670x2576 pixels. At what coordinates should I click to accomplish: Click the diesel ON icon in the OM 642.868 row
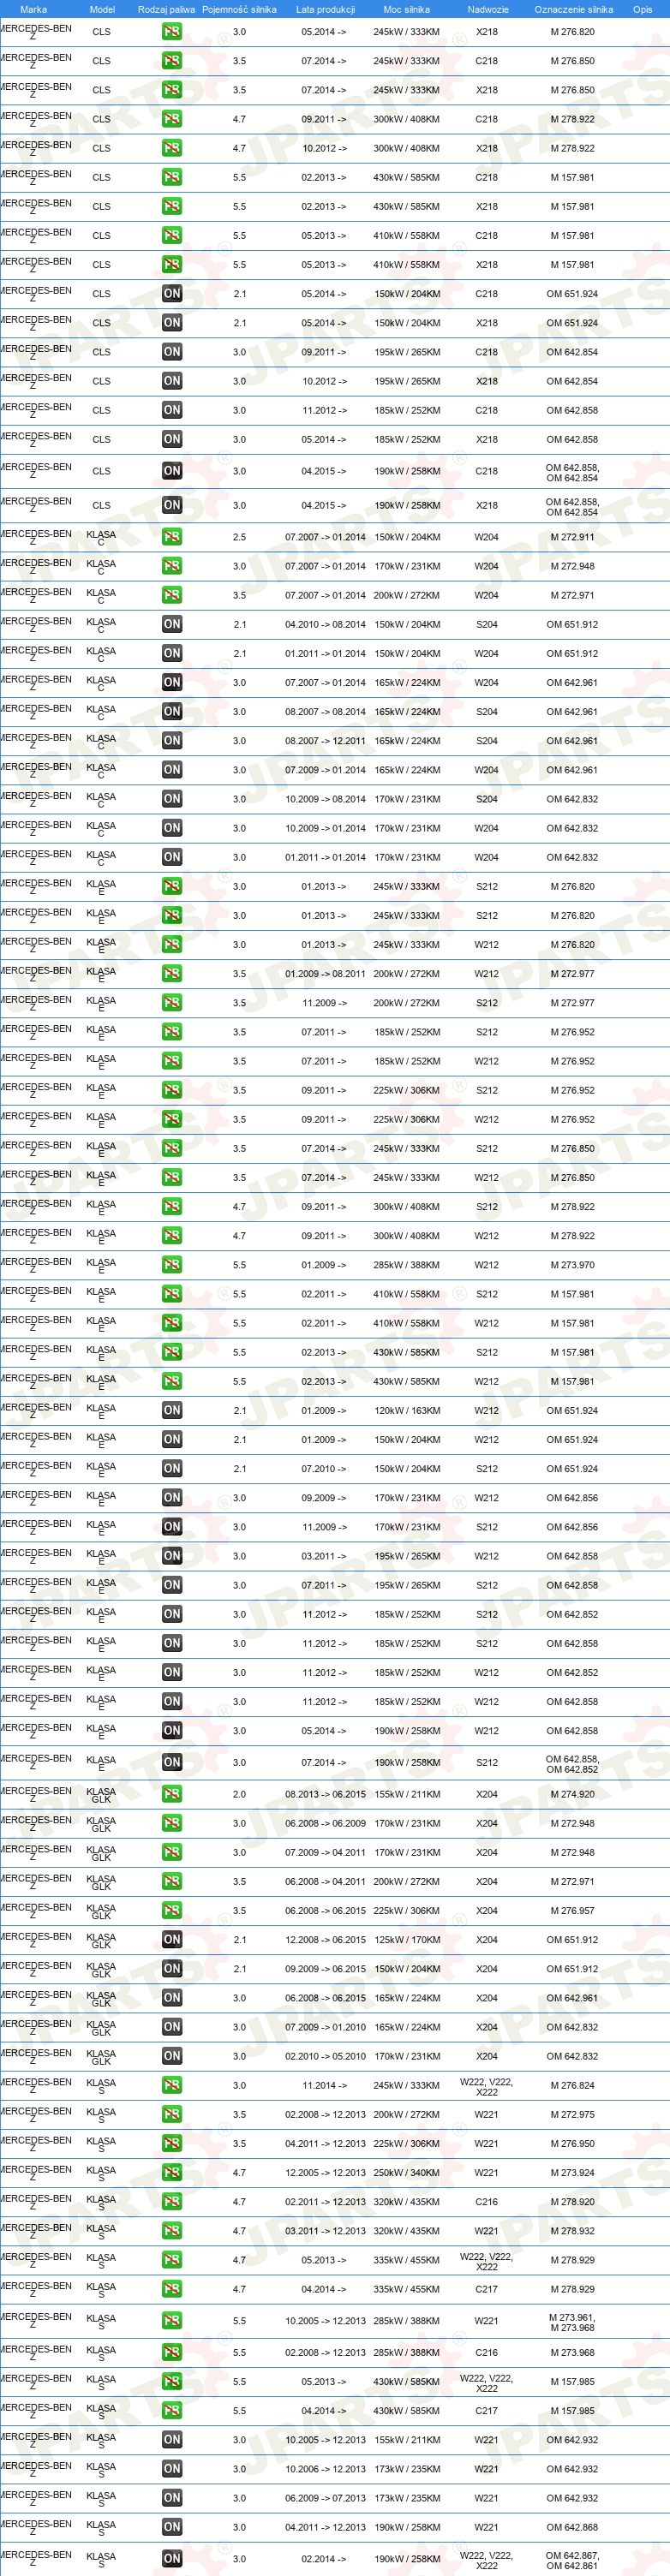[x=172, y=2527]
